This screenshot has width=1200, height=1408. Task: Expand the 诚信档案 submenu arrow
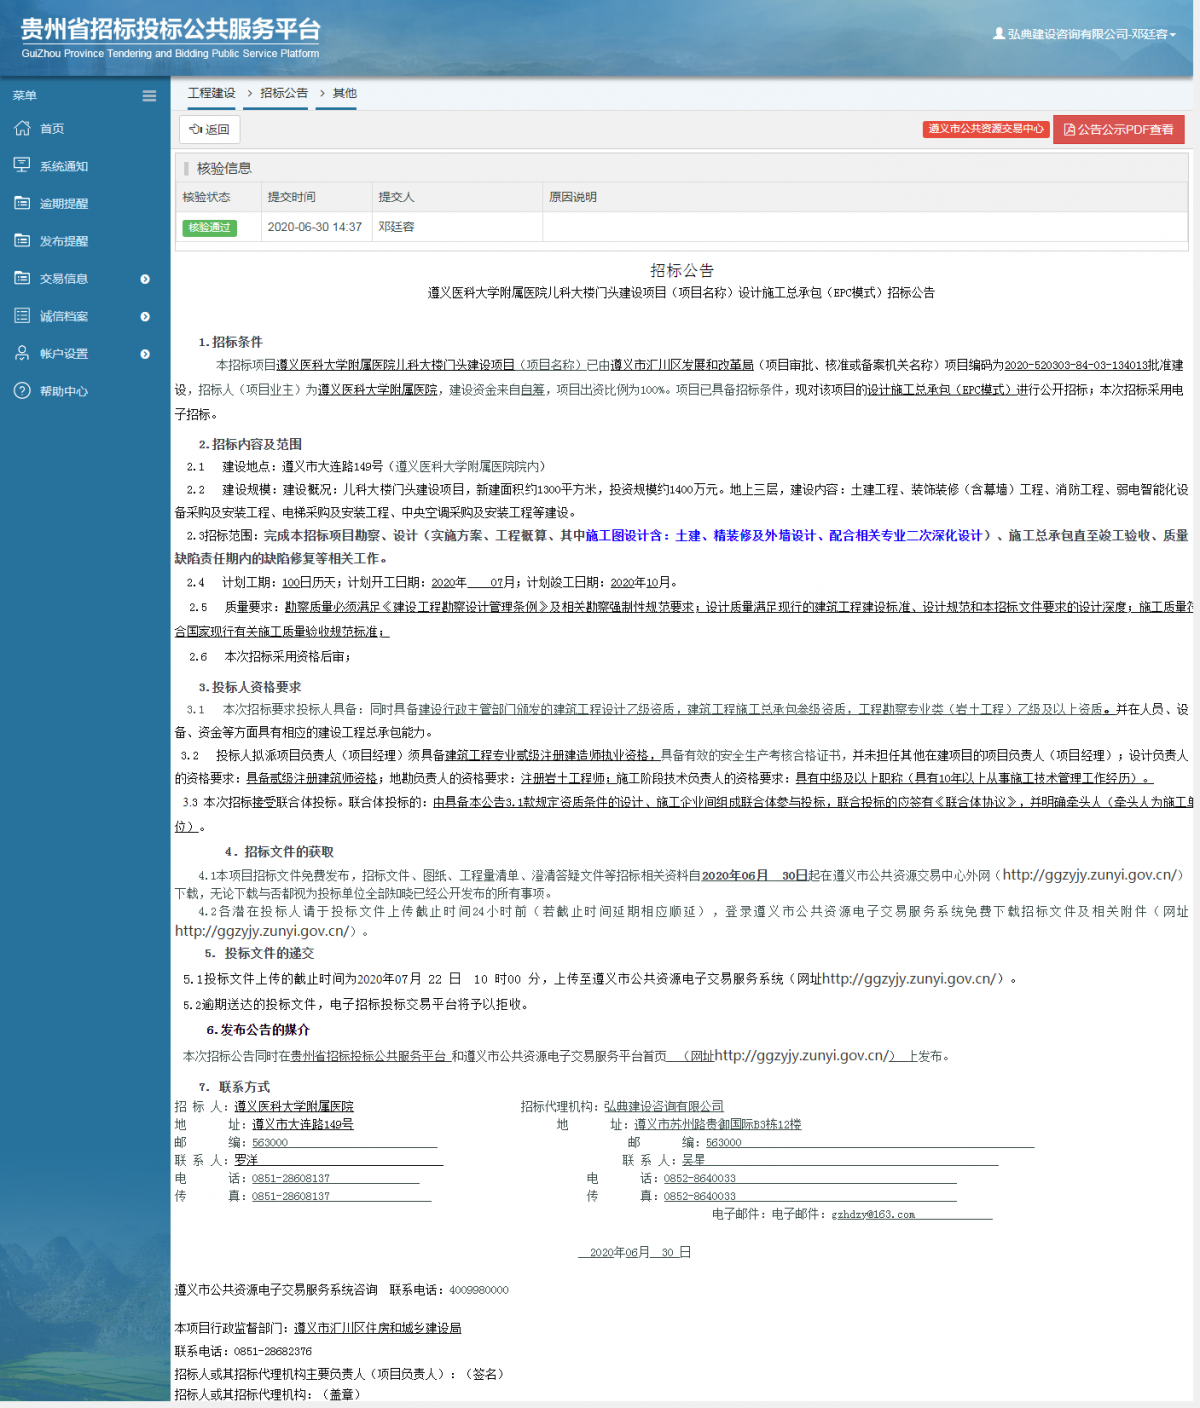pyautogui.click(x=145, y=317)
